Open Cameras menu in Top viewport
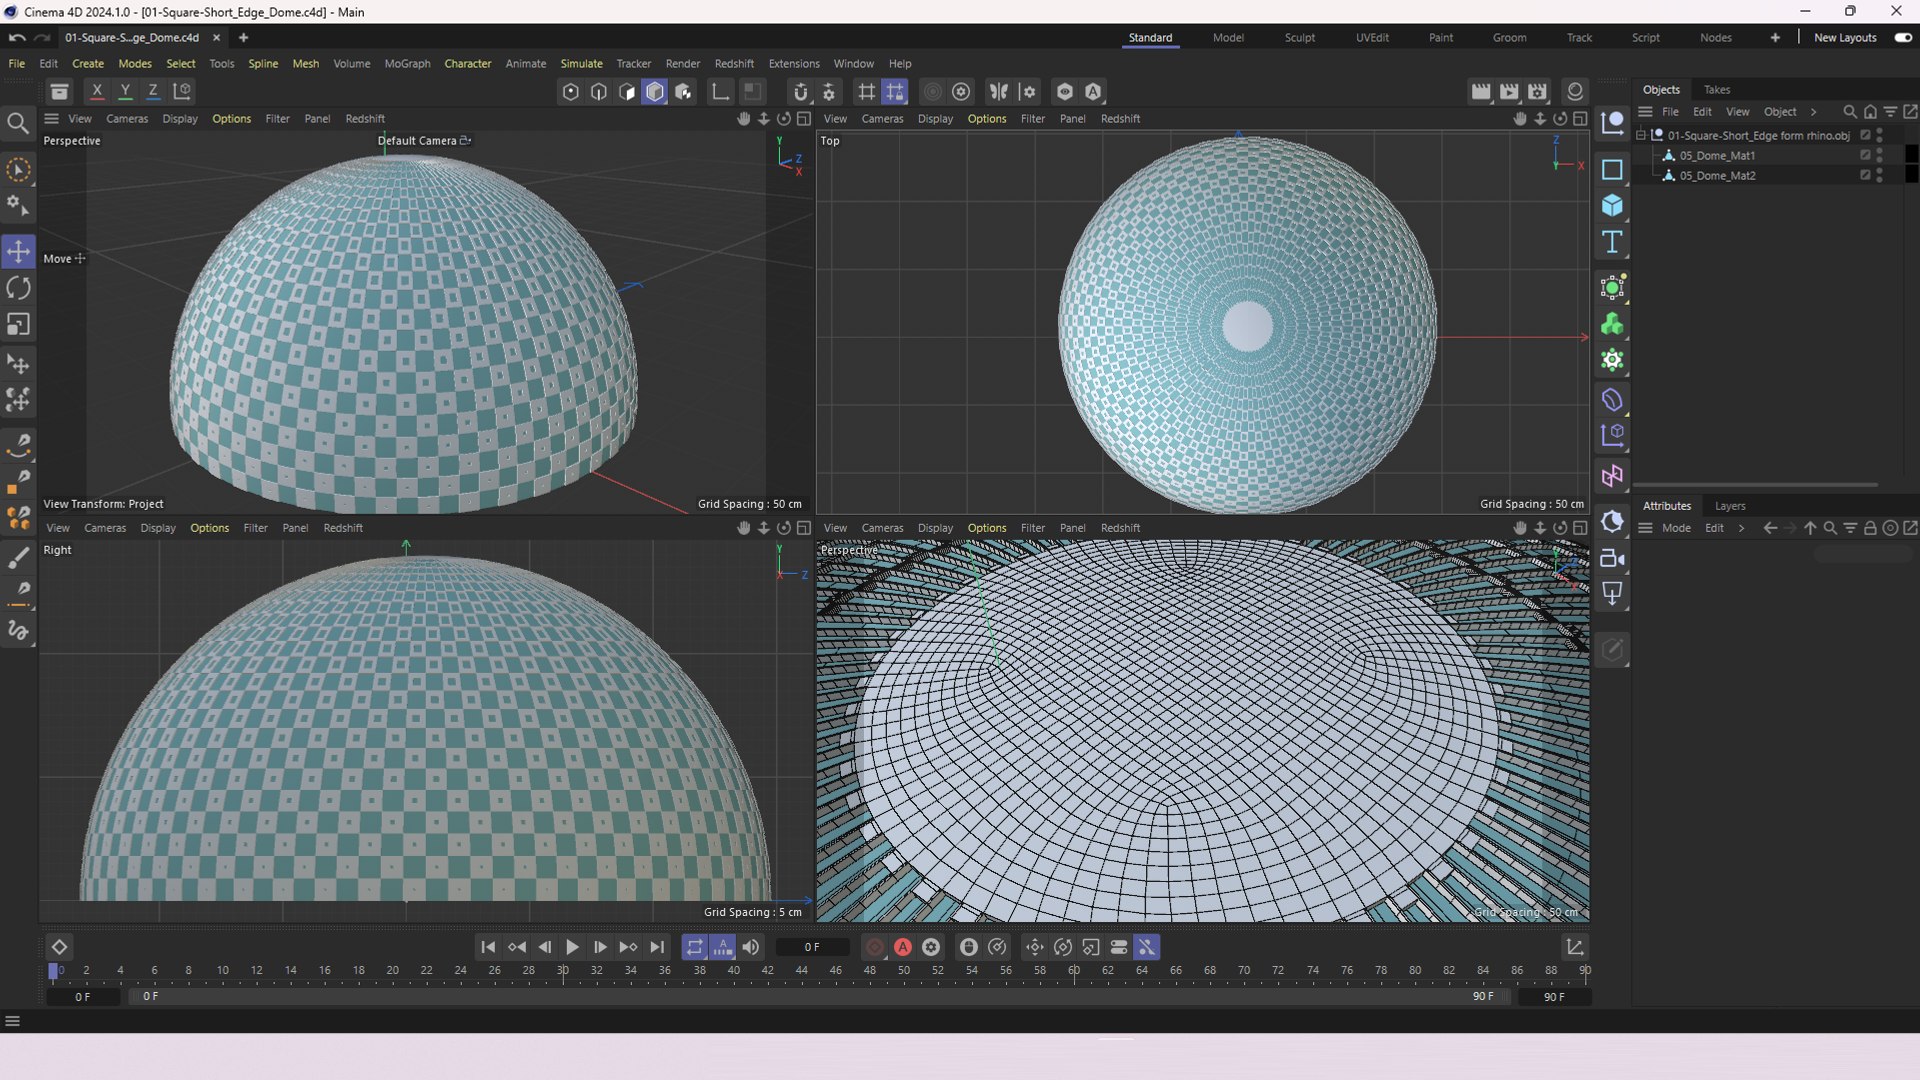 point(882,119)
